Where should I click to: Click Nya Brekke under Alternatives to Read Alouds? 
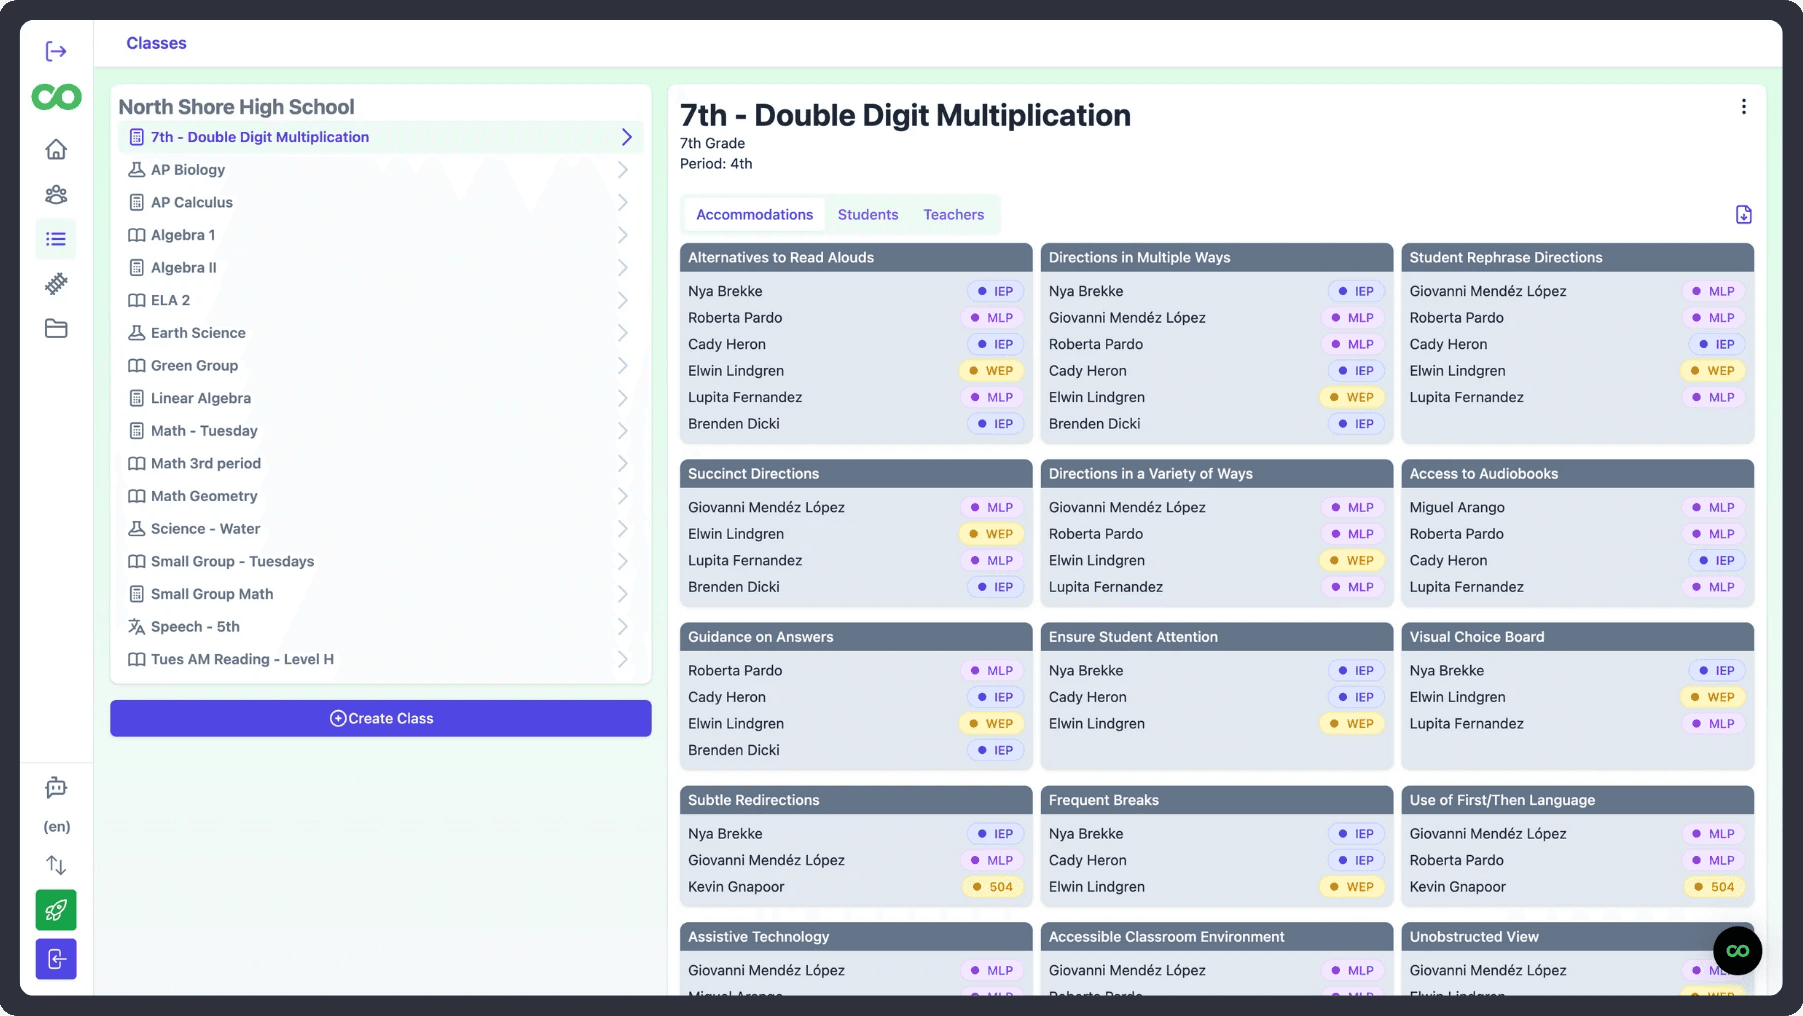(x=725, y=291)
